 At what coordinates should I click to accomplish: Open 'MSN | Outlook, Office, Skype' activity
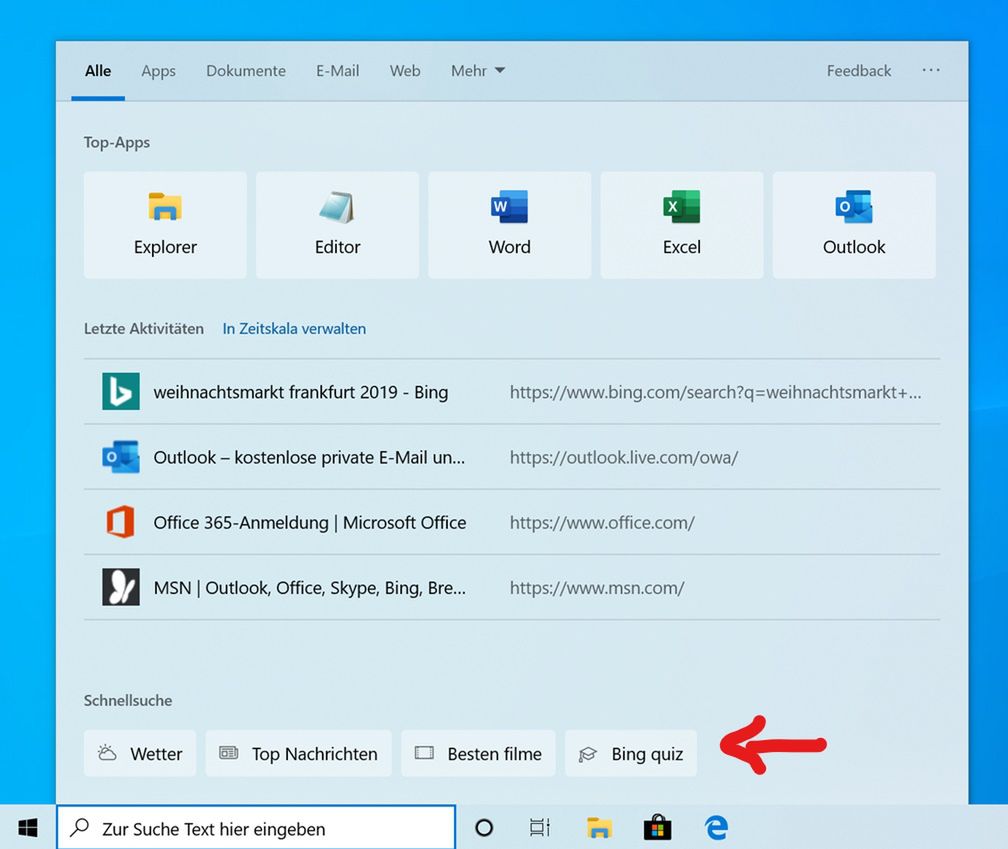click(512, 587)
